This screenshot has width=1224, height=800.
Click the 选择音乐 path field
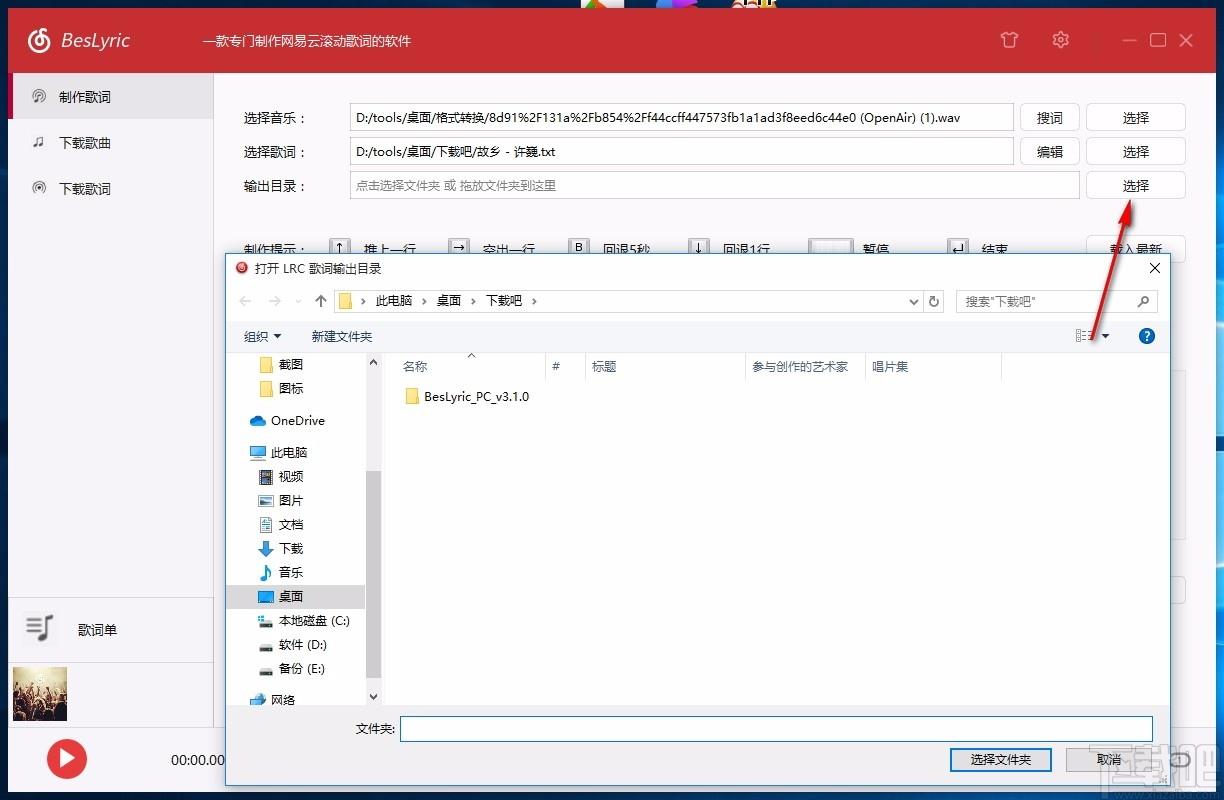[681, 118]
